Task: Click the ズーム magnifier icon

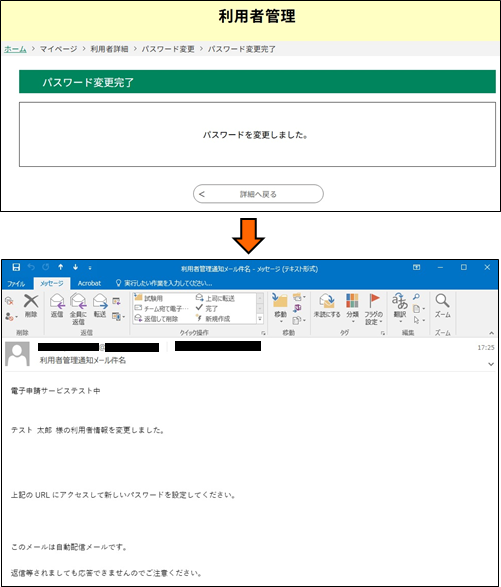Action: tap(442, 305)
